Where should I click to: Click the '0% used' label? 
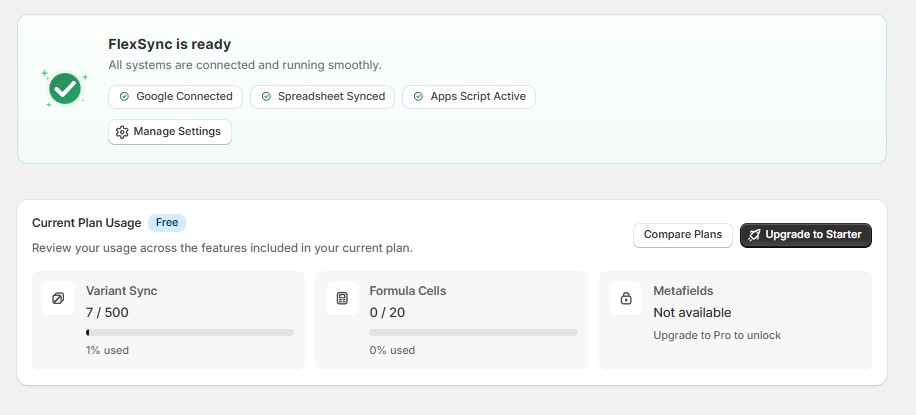pos(392,350)
